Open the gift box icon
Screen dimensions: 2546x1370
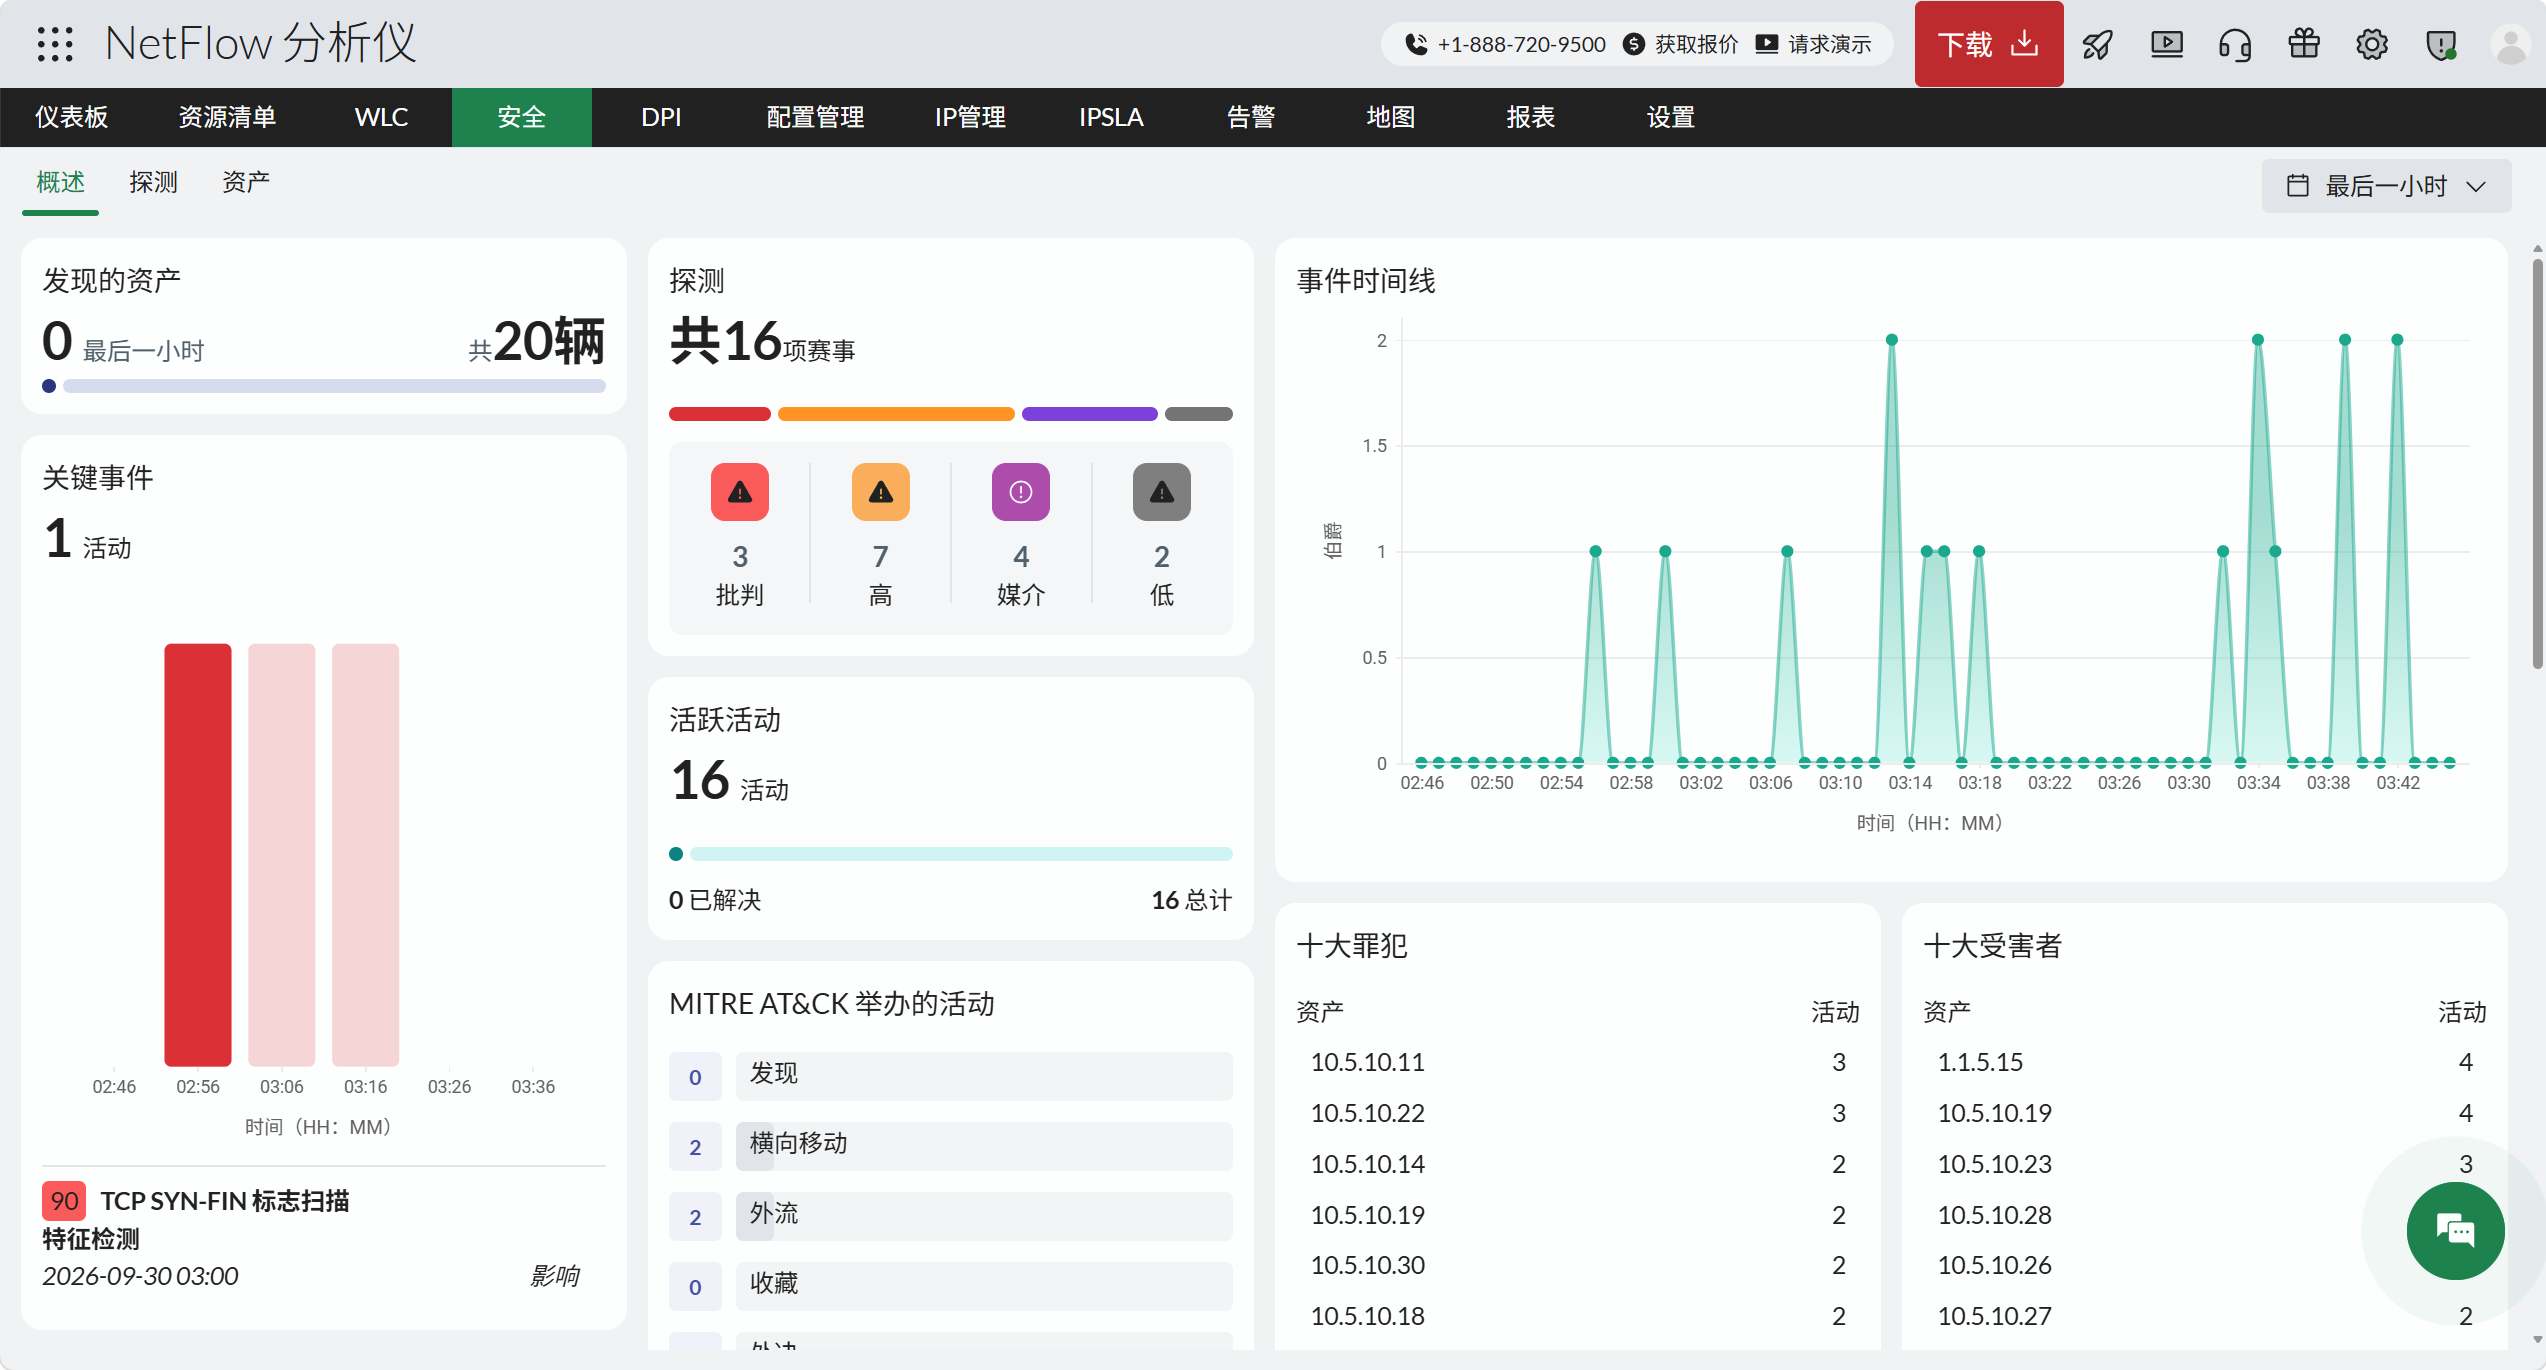click(2303, 44)
